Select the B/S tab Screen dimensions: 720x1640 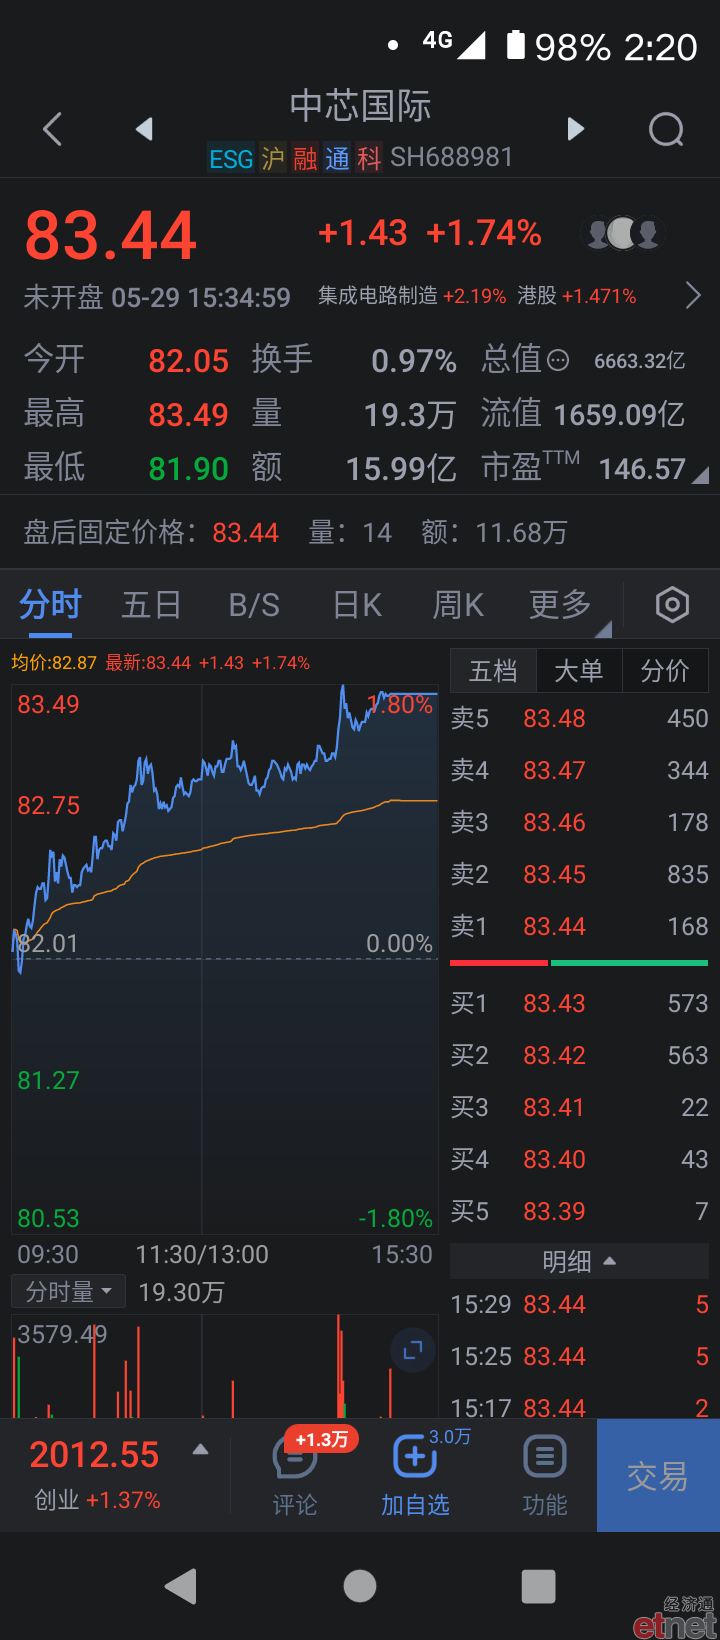(254, 605)
